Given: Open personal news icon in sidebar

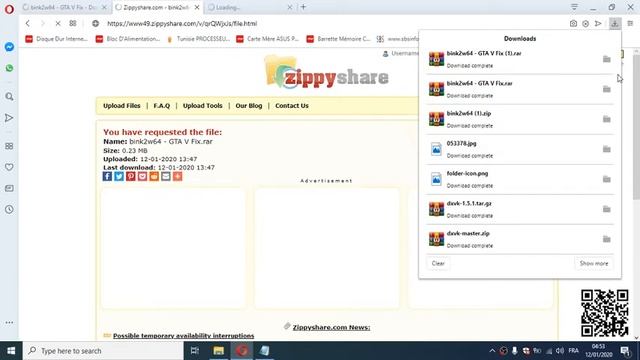Looking at the screenshot, I should point(9,188).
